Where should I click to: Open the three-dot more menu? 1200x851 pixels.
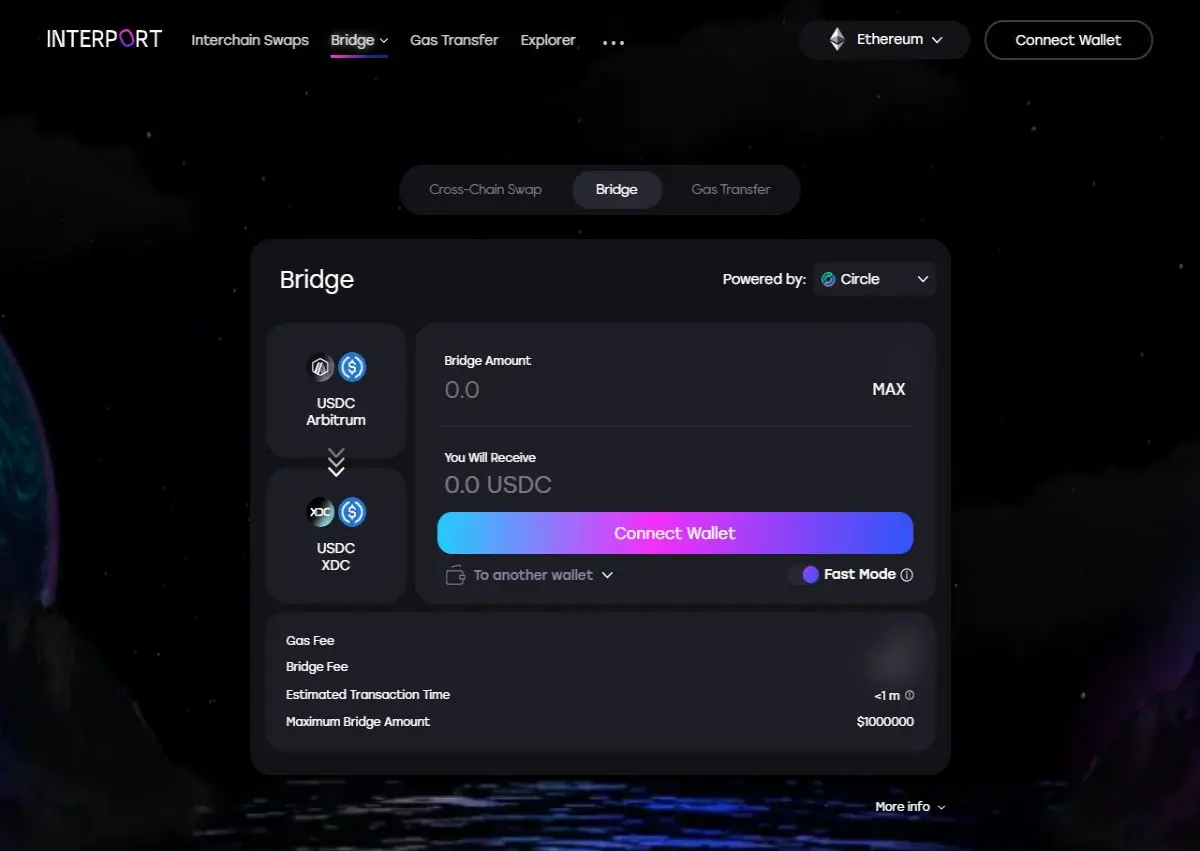613,43
